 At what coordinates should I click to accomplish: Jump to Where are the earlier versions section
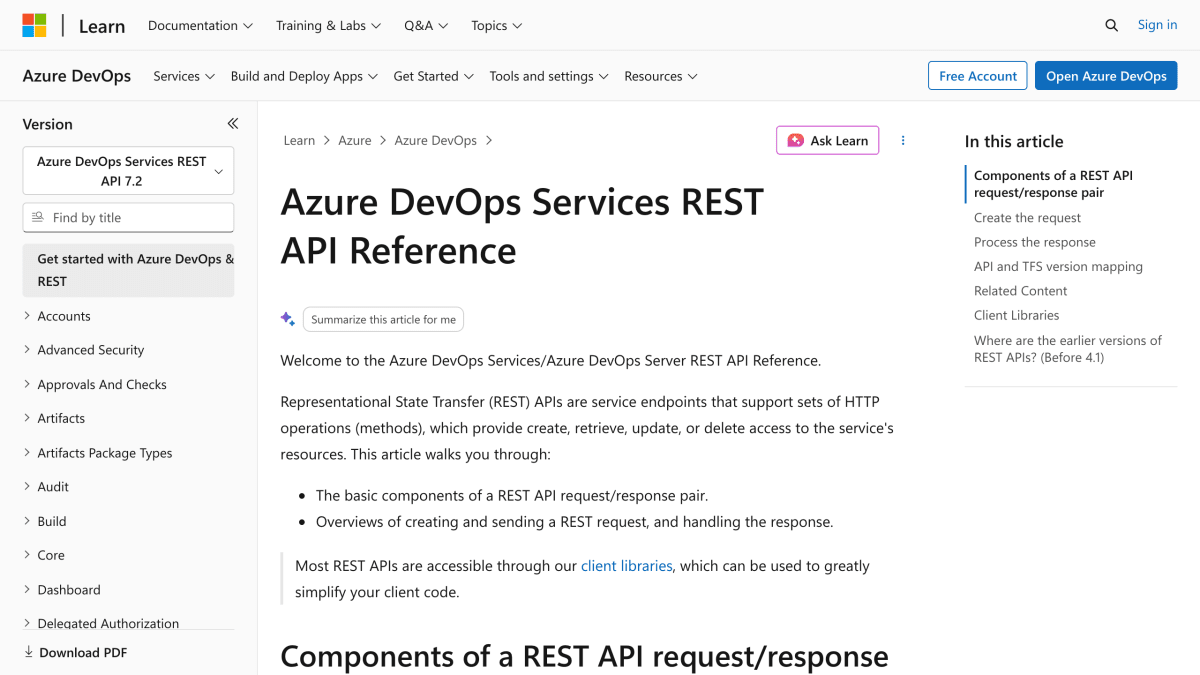pyautogui.click(x=1068, y=349)
